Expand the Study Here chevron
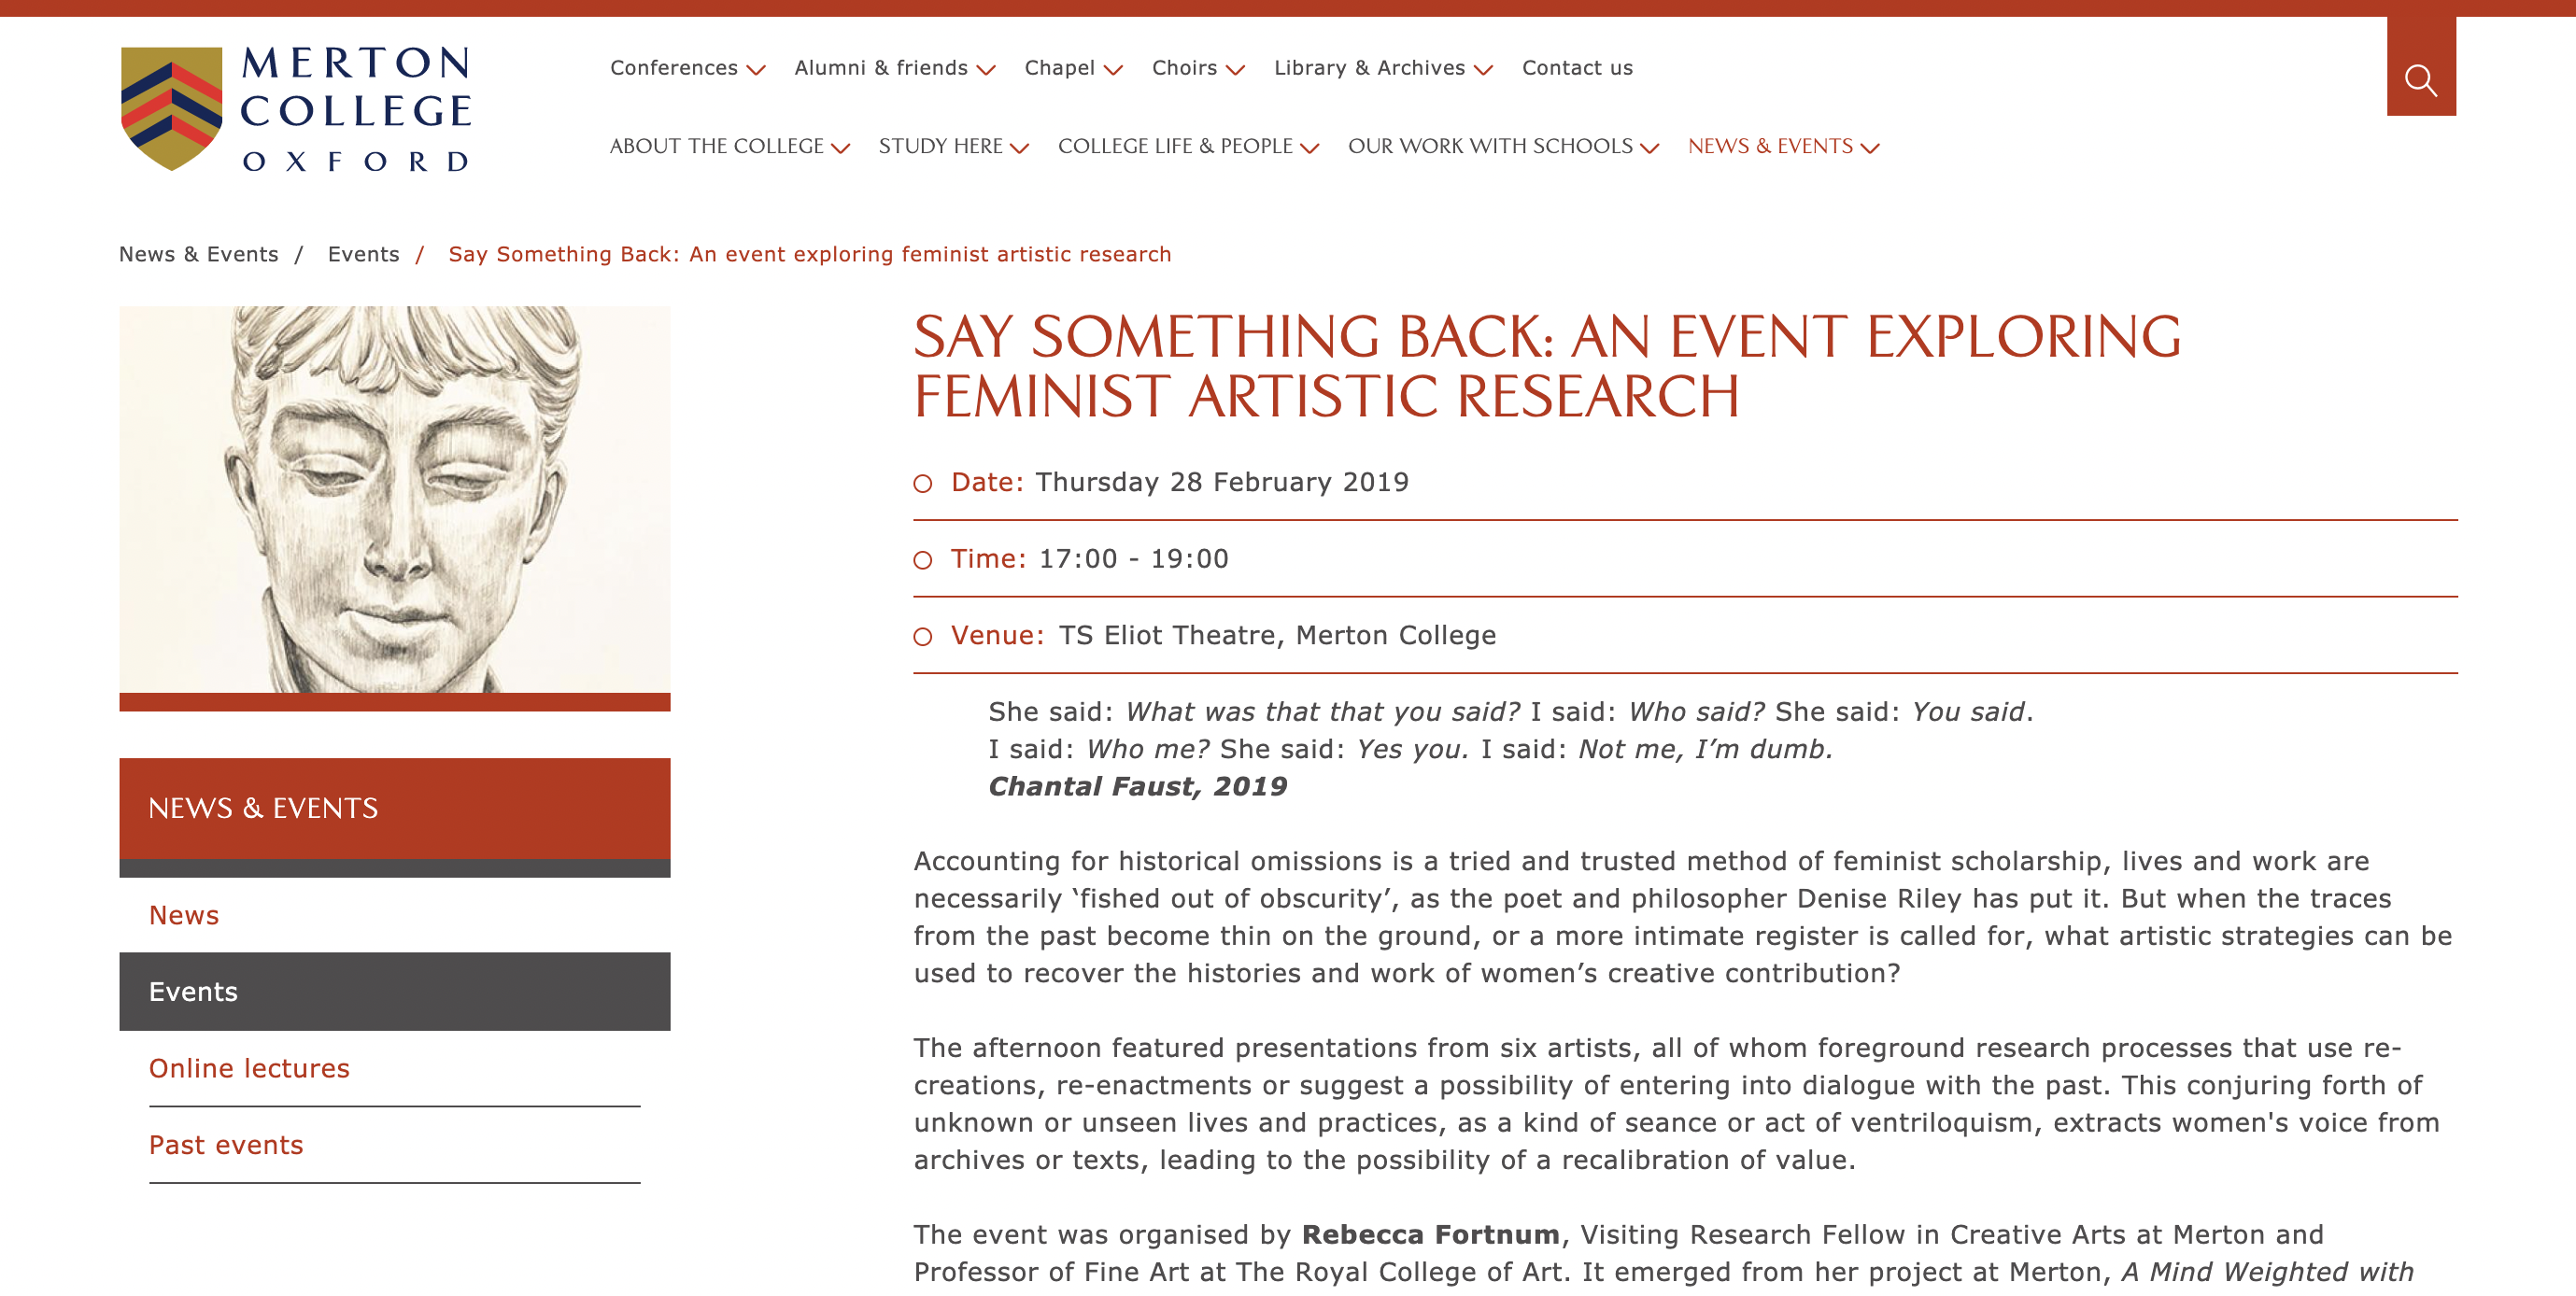The height and width of the screenshot is (1296, 2576). 1019,148
